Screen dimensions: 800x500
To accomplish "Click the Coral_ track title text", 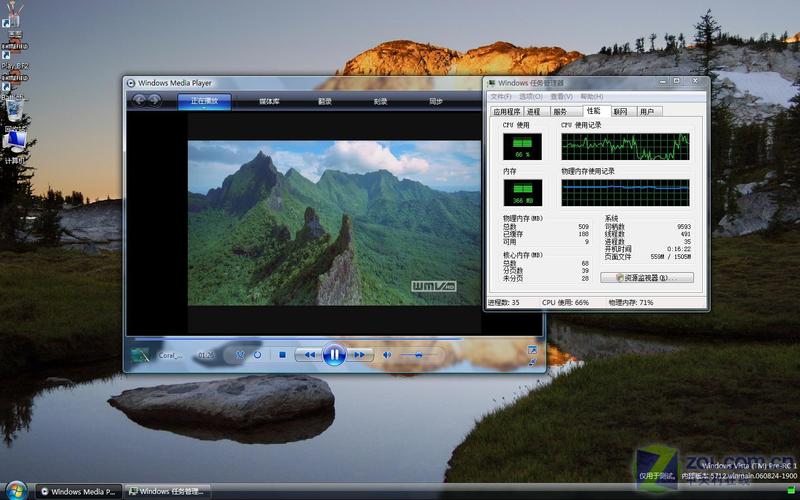I will click(170, 355).
